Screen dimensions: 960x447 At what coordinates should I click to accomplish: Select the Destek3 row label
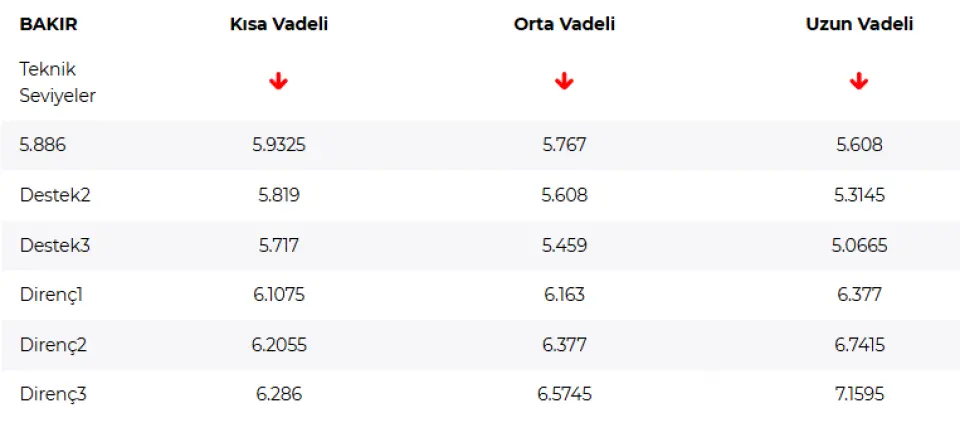click(x=55, y=245)
